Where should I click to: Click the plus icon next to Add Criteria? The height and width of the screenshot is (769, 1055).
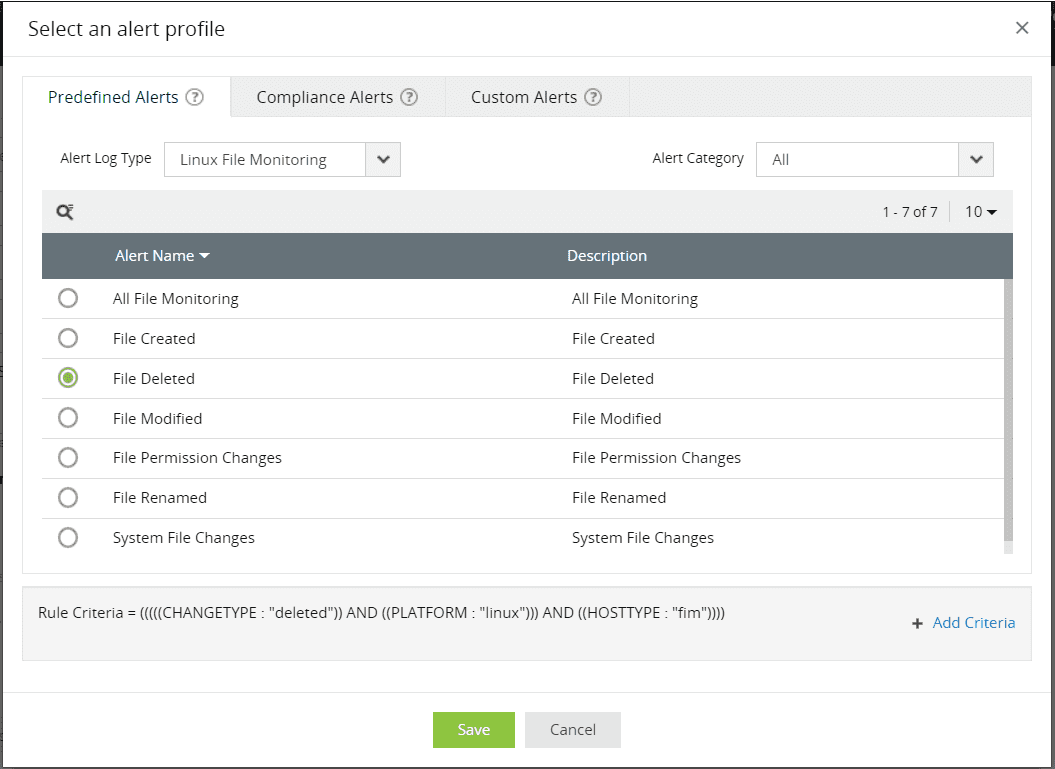tap(917, 624)
